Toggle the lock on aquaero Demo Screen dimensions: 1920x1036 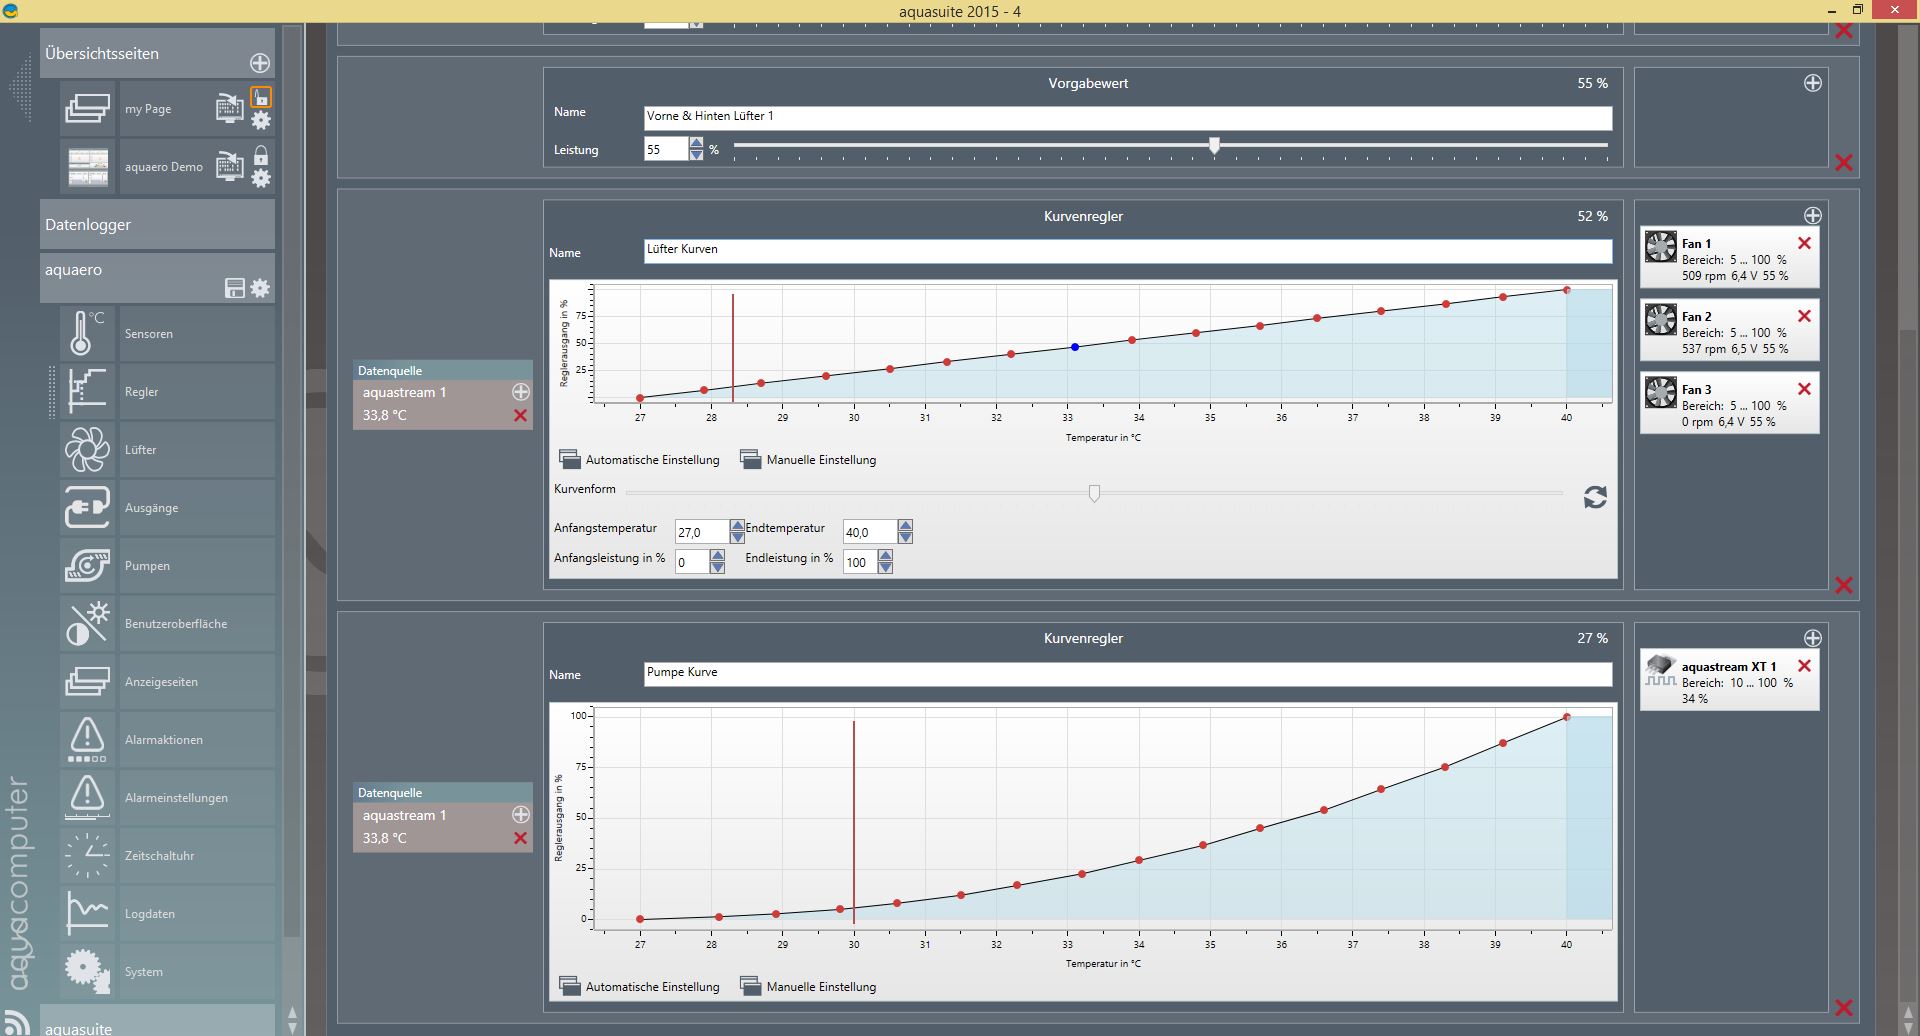[261, 156]
